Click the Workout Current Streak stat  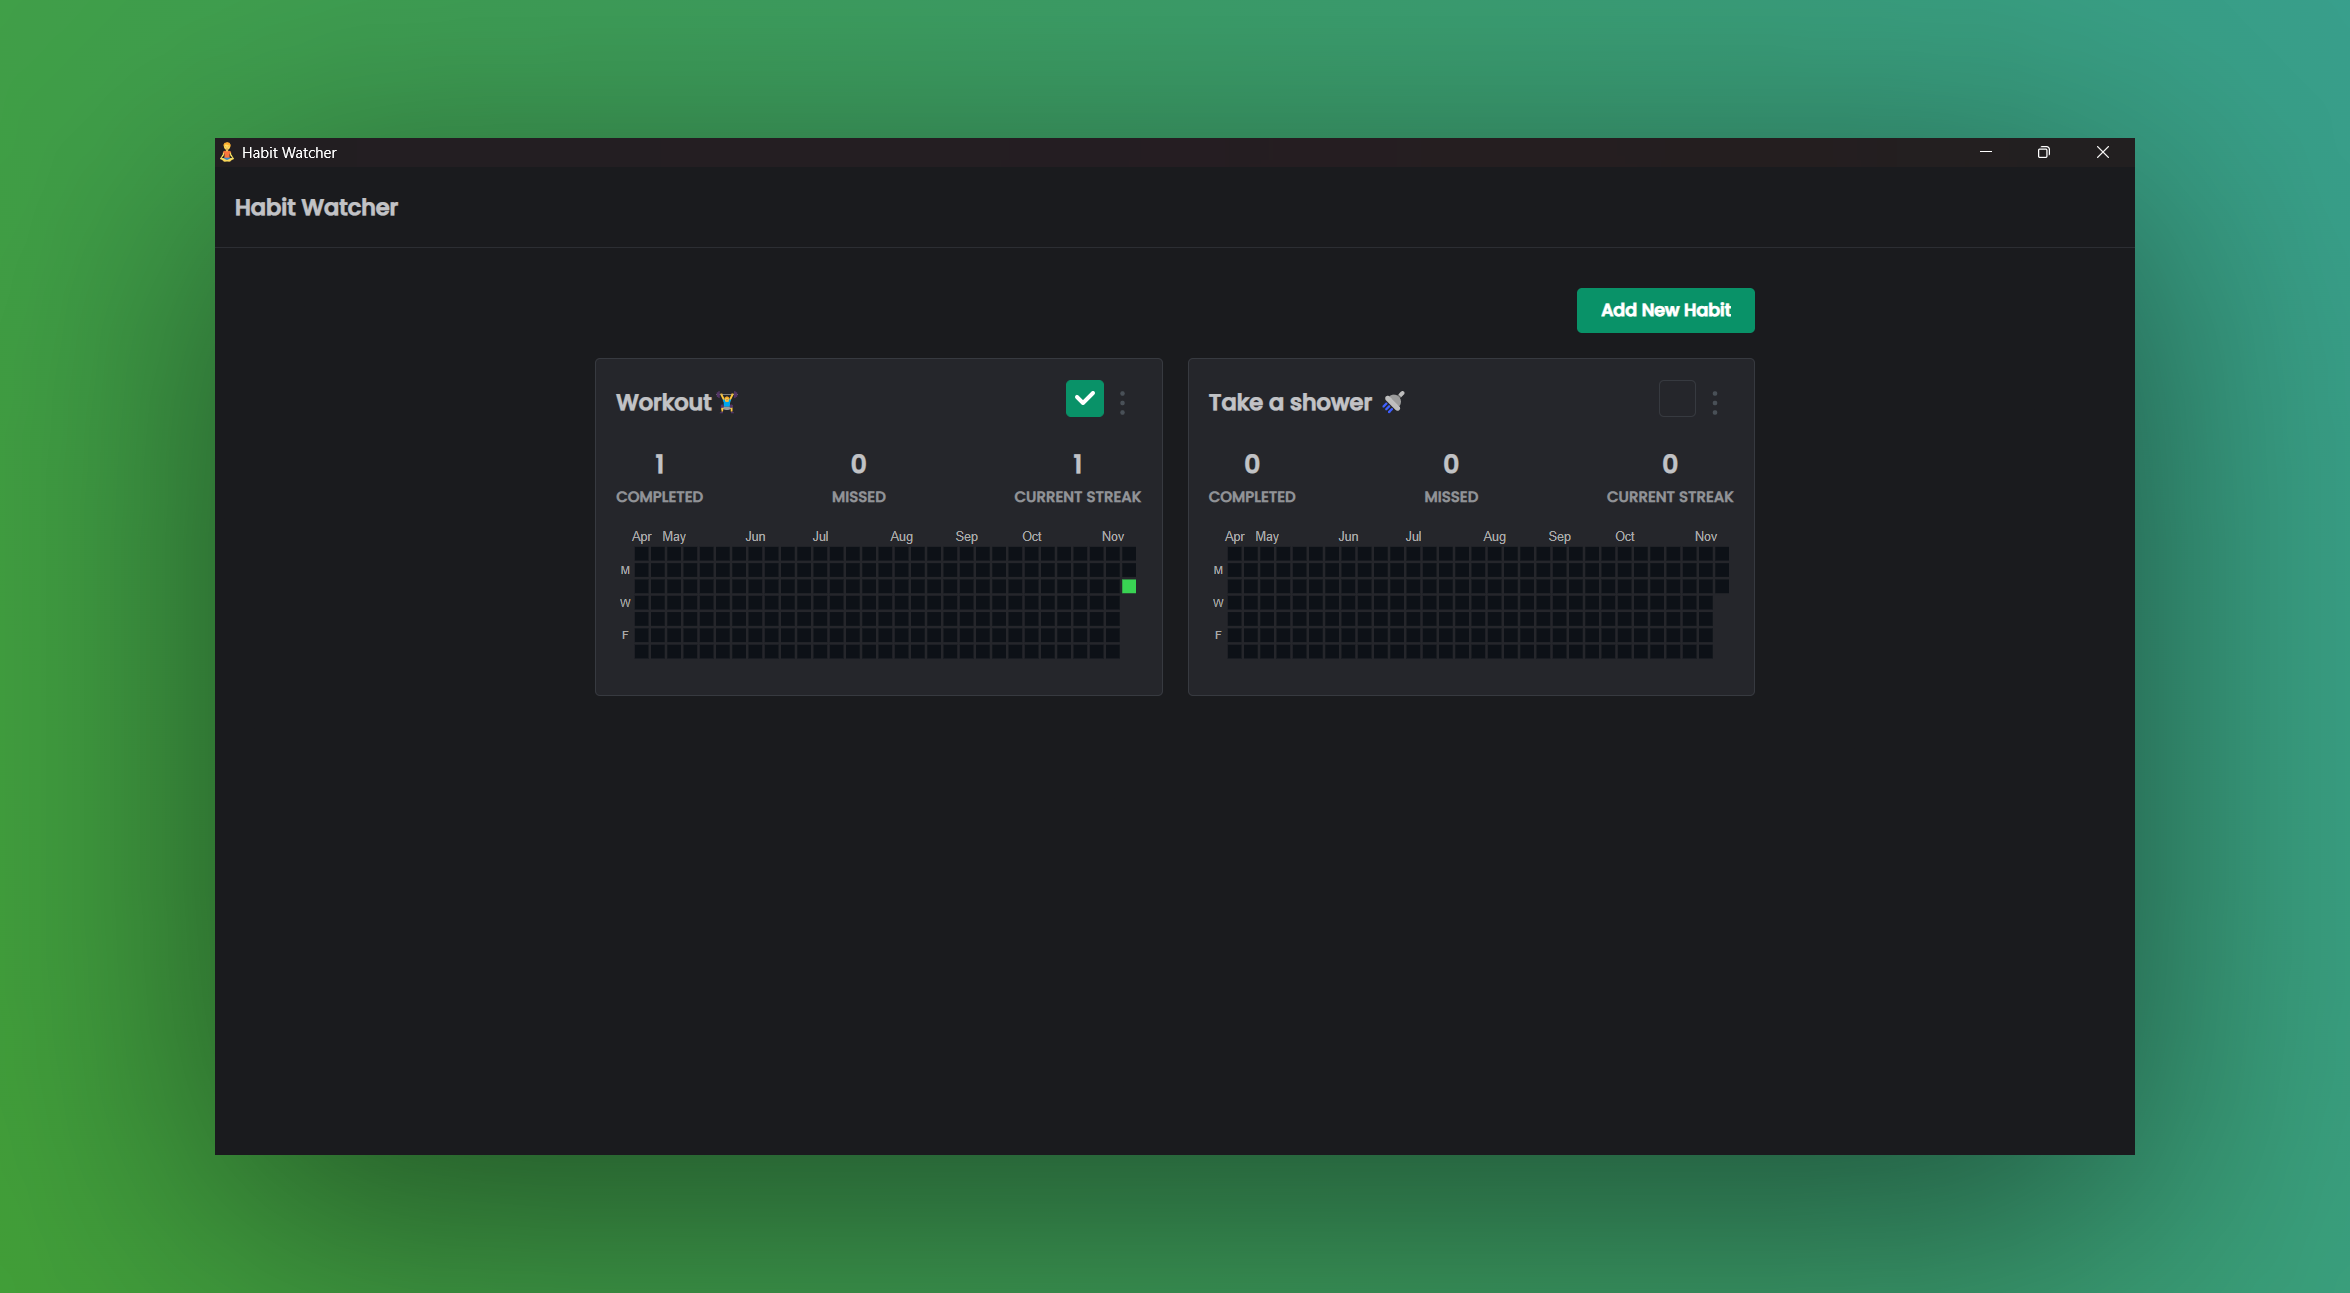pos(1077,477)
